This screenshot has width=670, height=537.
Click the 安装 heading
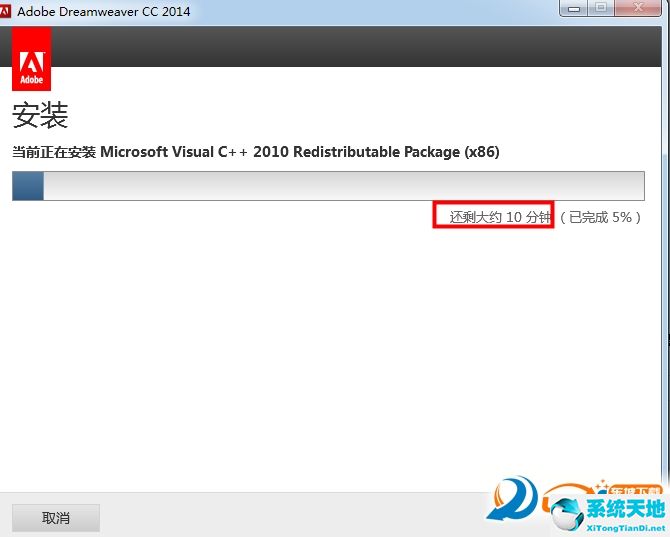tap(40, 115)
